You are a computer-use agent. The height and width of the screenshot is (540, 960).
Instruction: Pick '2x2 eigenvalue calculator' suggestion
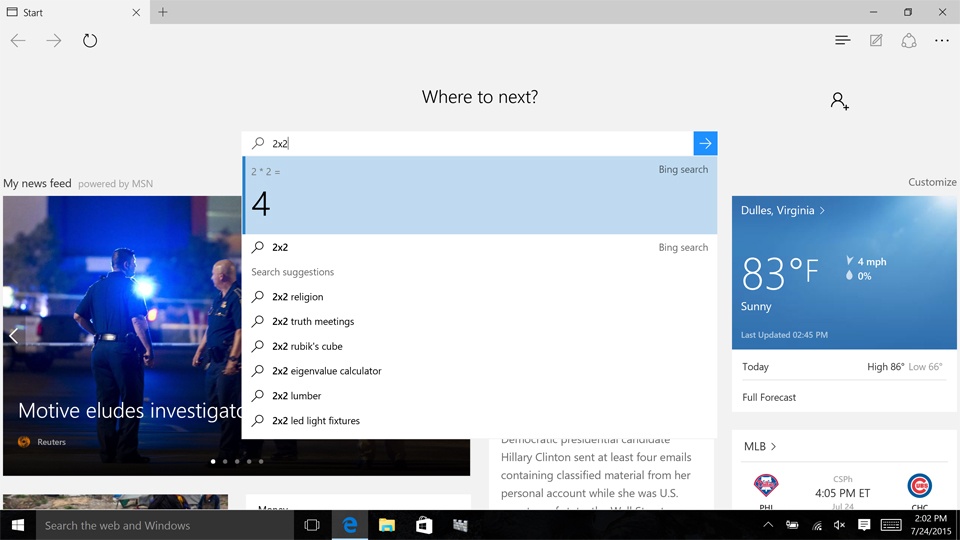[x=480, y=371]
